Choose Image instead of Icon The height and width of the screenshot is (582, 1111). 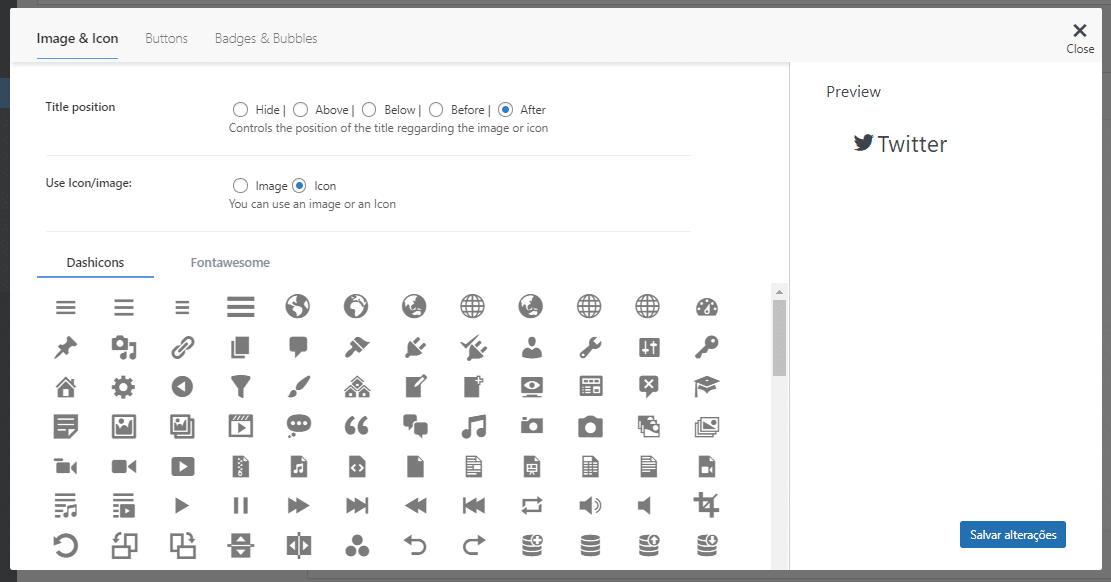pyautogui.click(x=240, y=186)
